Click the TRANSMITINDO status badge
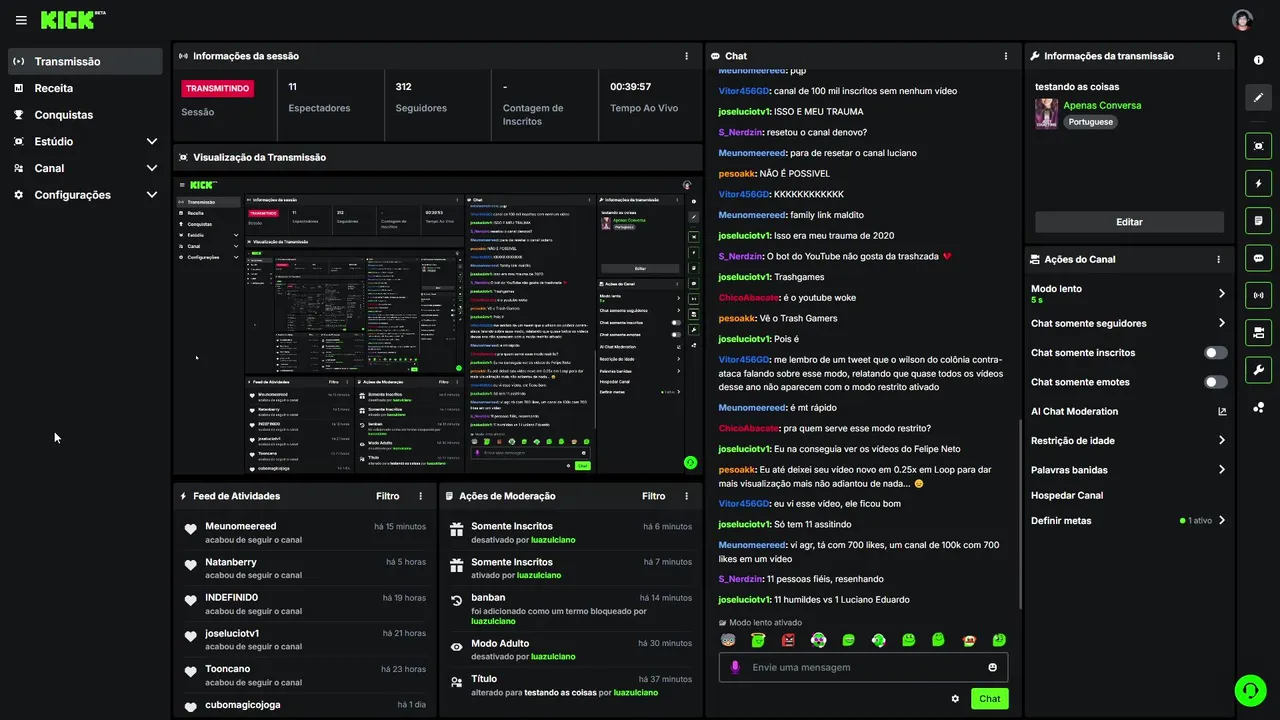 click(218, 88)
